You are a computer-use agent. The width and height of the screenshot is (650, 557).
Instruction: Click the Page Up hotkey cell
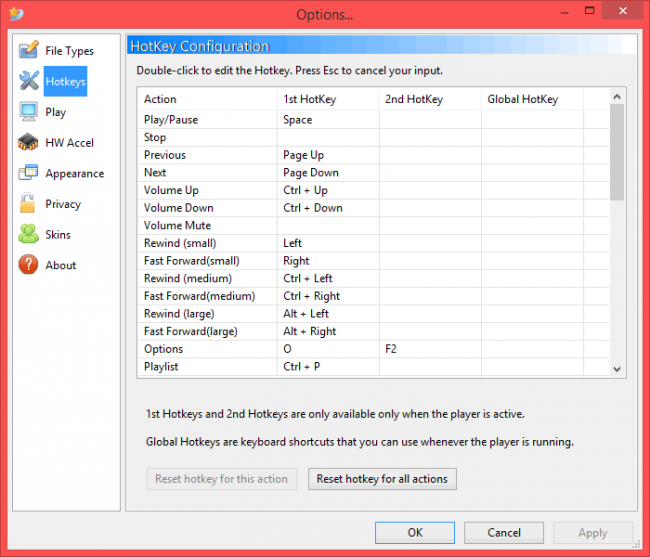click(x=328, y=155)
